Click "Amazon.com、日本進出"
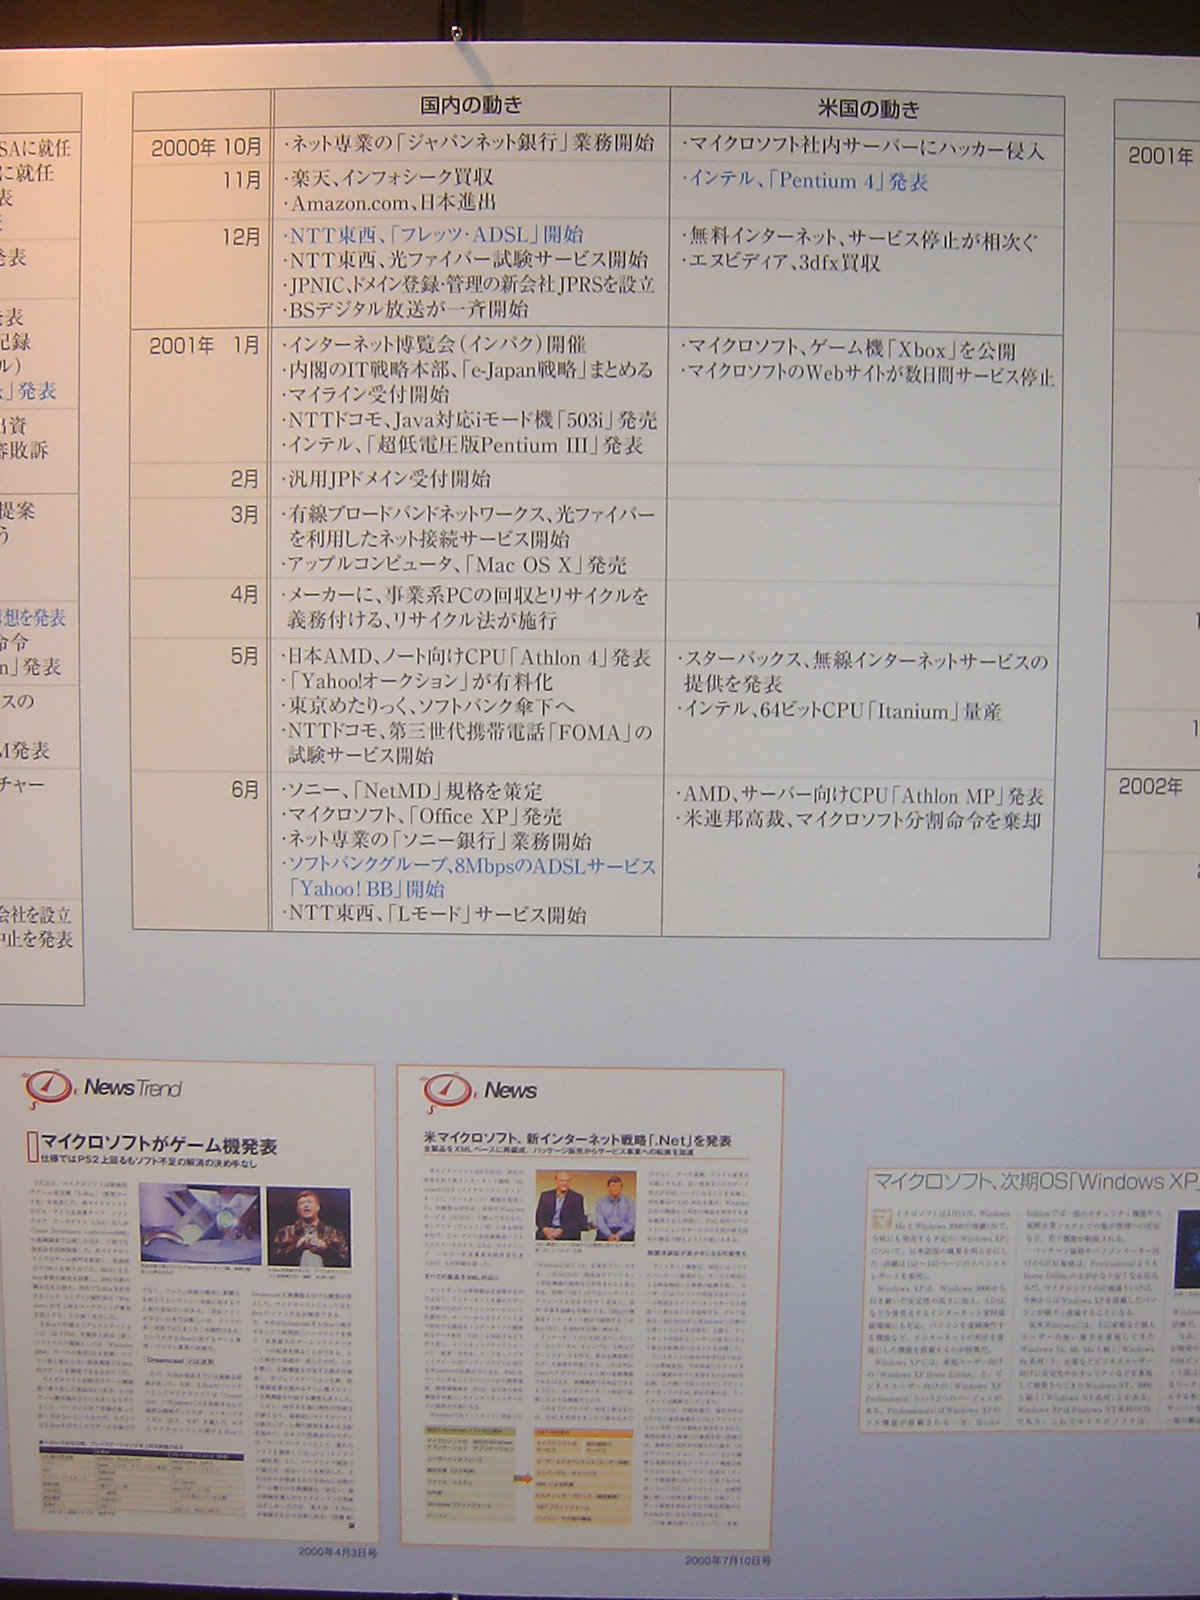The height and width of the screenshot is (1600, 1200). 390,203
